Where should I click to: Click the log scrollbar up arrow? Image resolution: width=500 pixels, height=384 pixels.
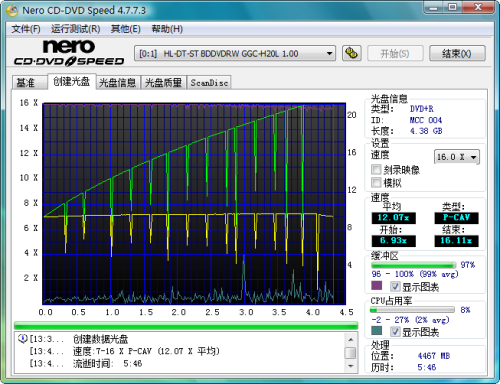[351, 339]
